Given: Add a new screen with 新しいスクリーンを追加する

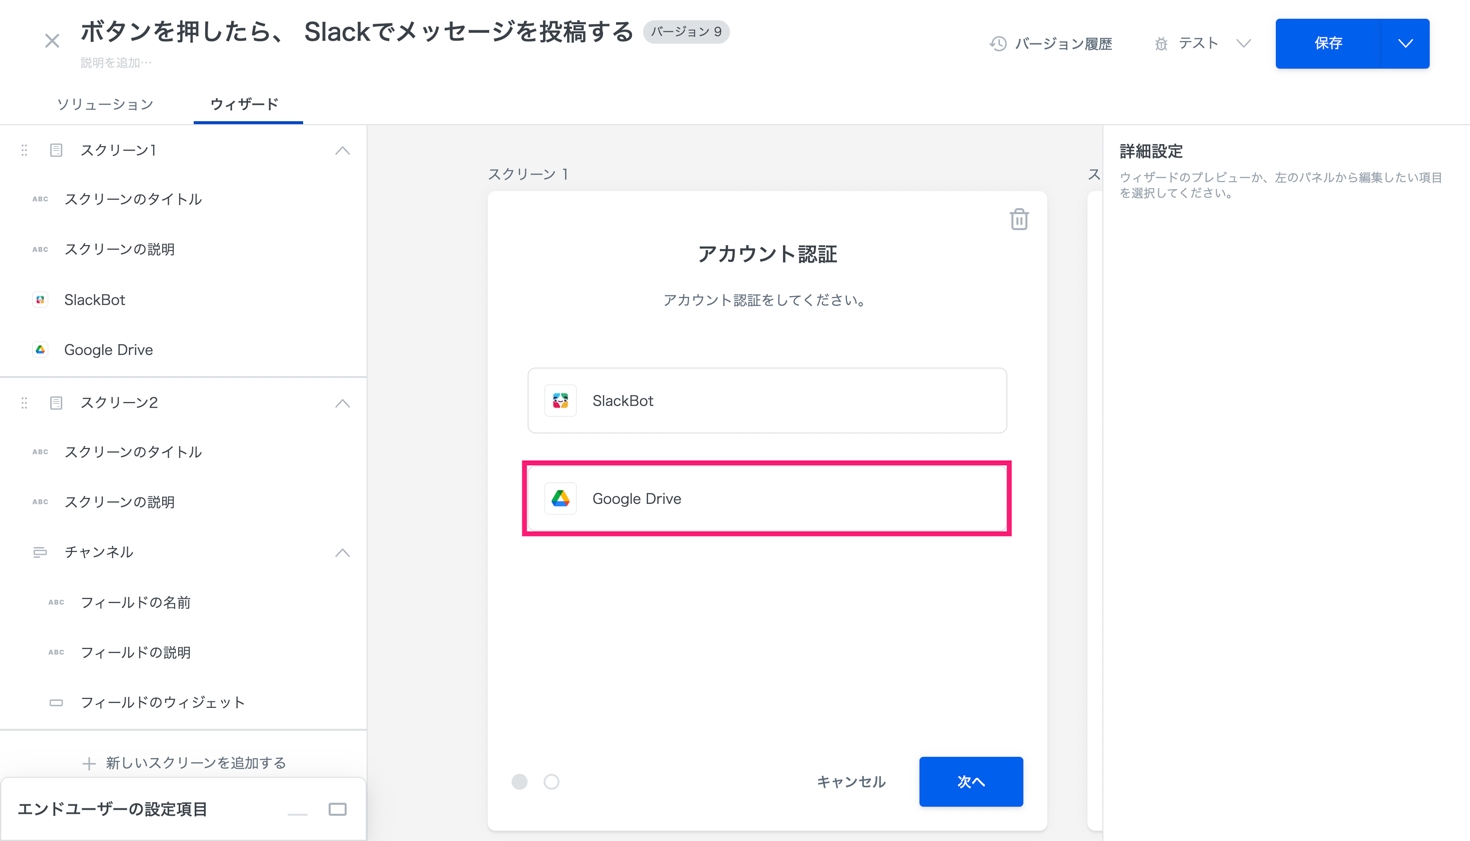Looking at the screenshot, I should coord(184,763).
